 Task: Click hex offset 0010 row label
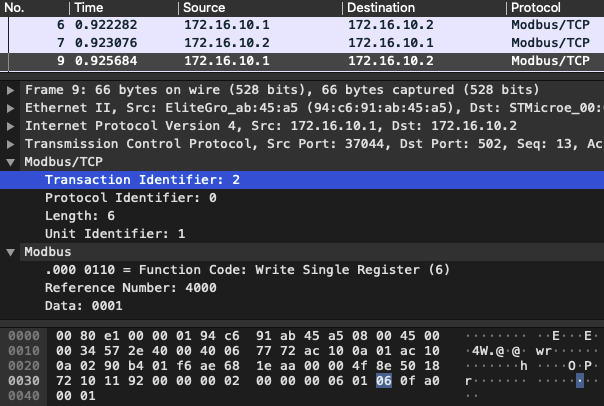[24, 351]
